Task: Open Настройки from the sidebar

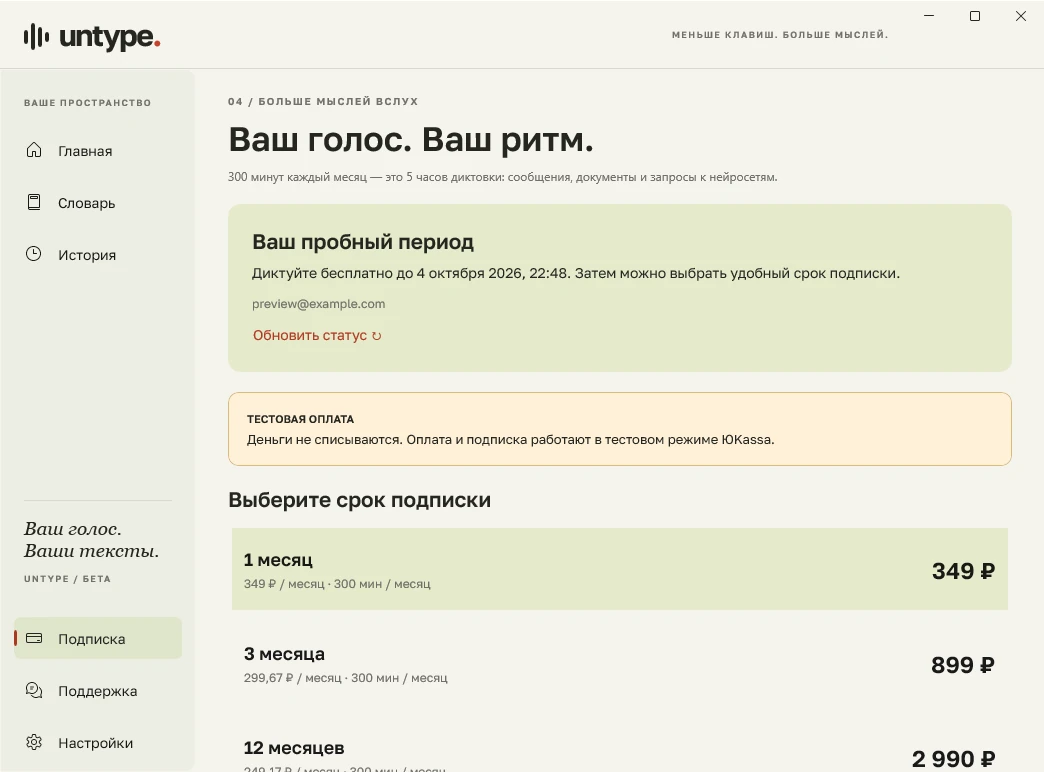Action: point(98,743)
